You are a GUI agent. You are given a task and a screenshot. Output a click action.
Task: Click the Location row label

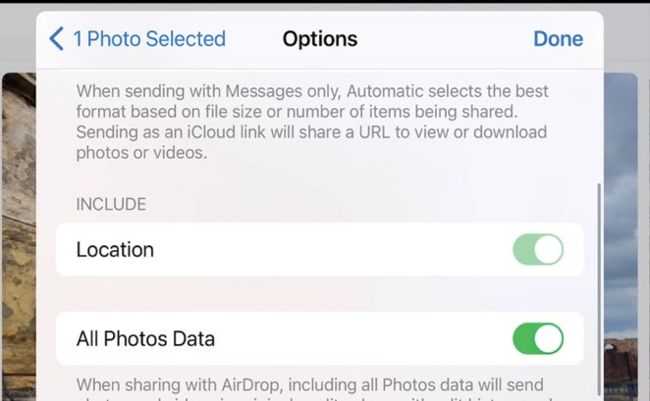tap(115, 250)
